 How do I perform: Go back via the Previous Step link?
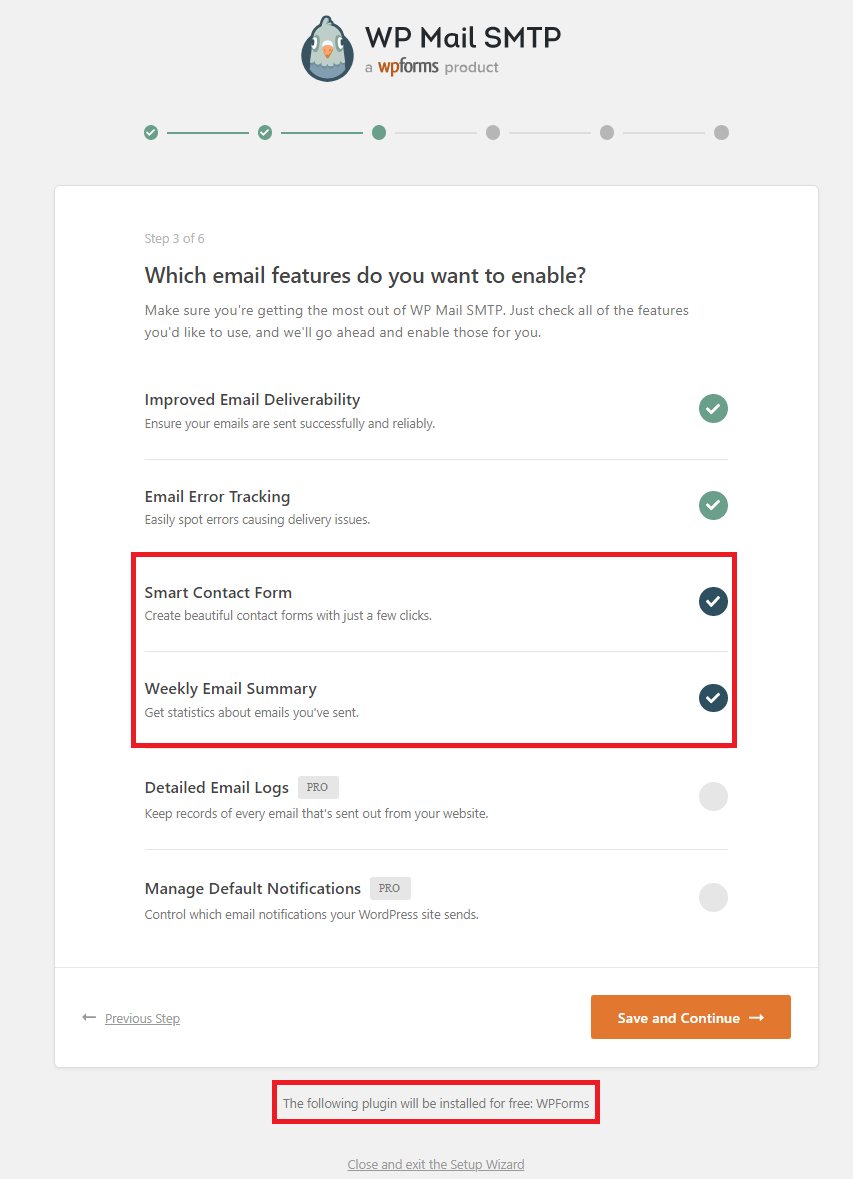point(142,1018)
